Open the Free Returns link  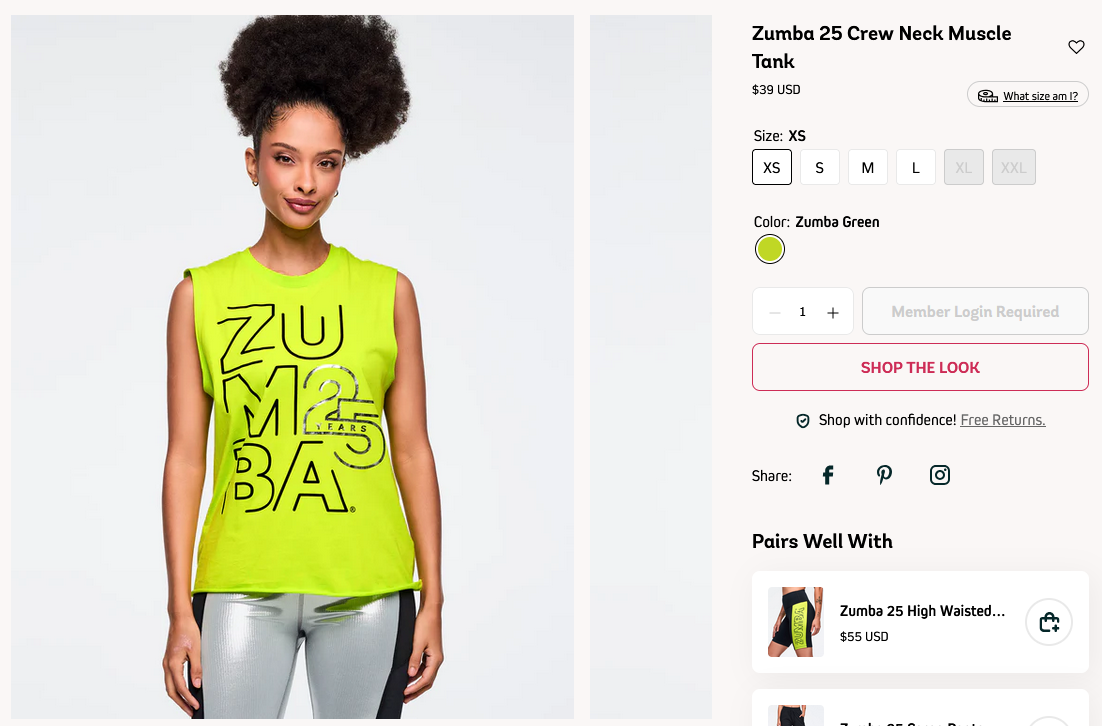1003,420
